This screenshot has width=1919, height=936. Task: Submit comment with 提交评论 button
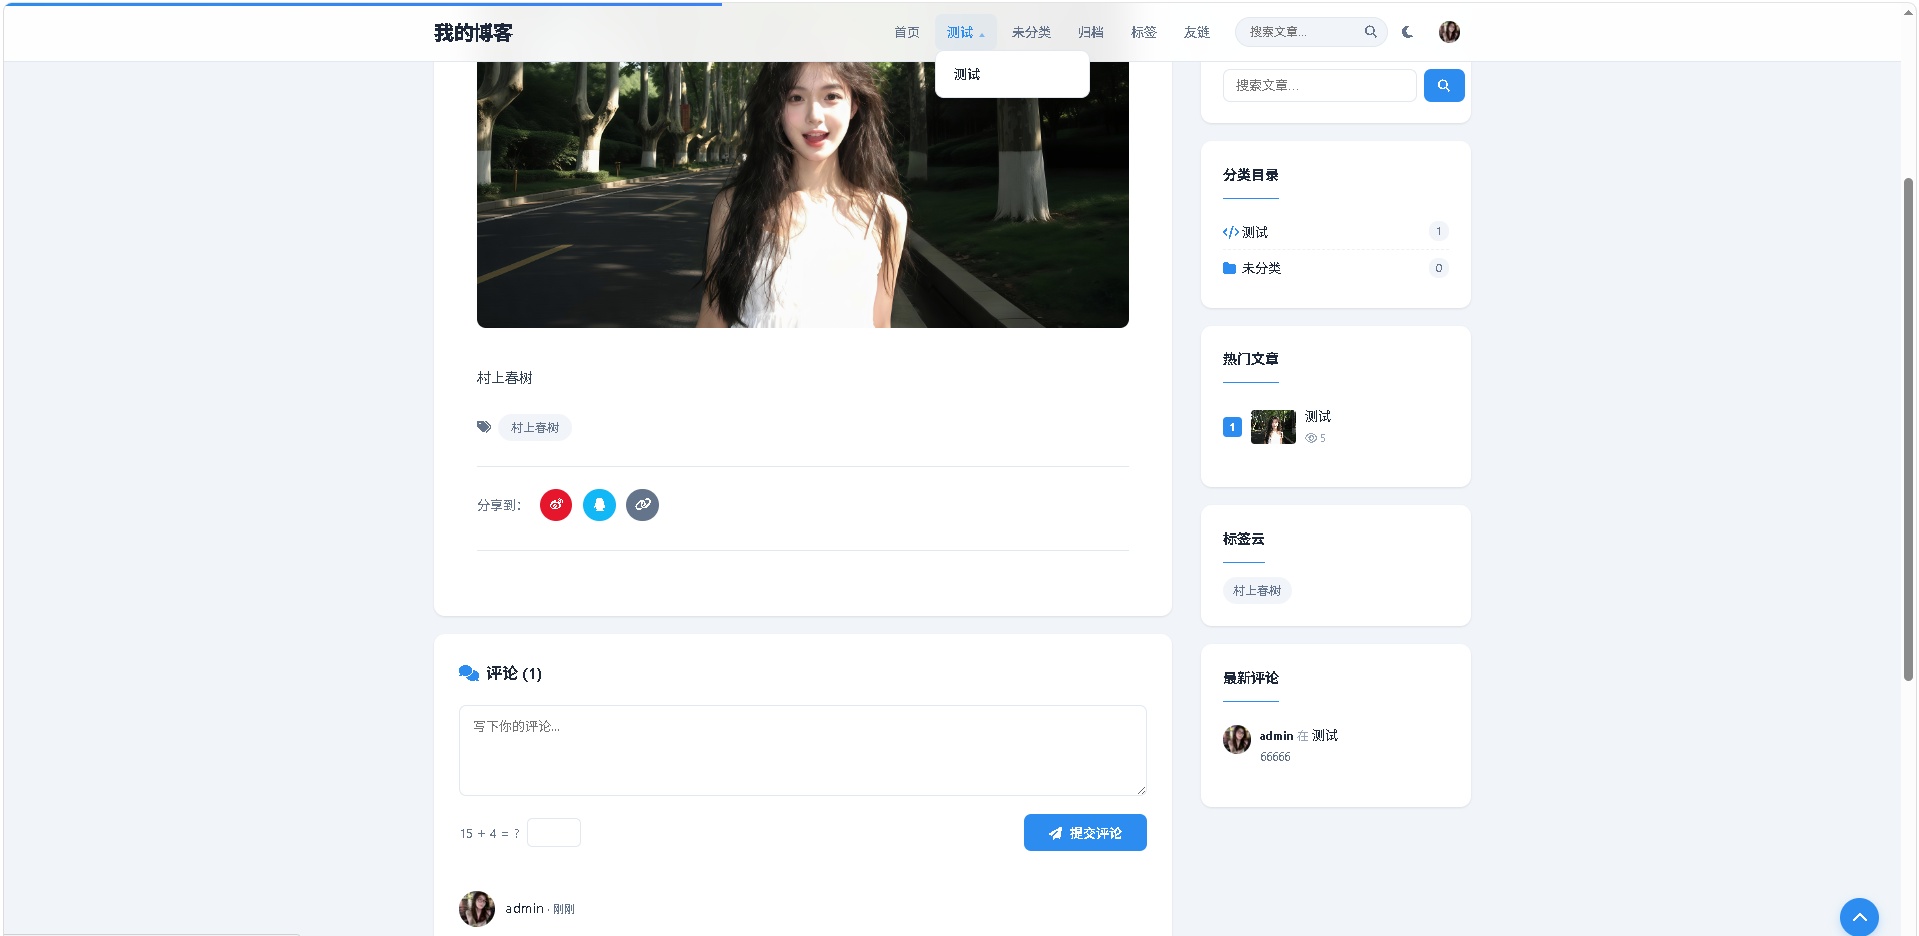pyautogui.click(x=1085, y=833)
